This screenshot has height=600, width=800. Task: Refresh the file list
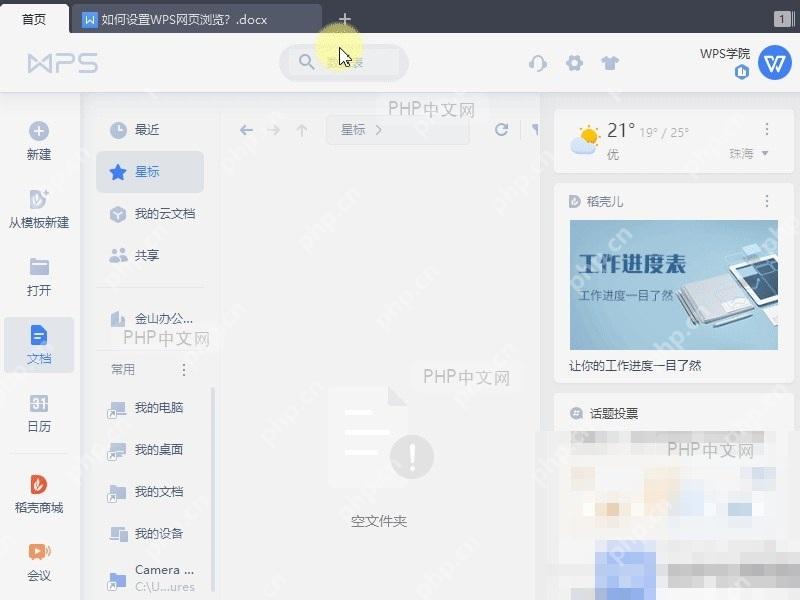pos(502,130)
